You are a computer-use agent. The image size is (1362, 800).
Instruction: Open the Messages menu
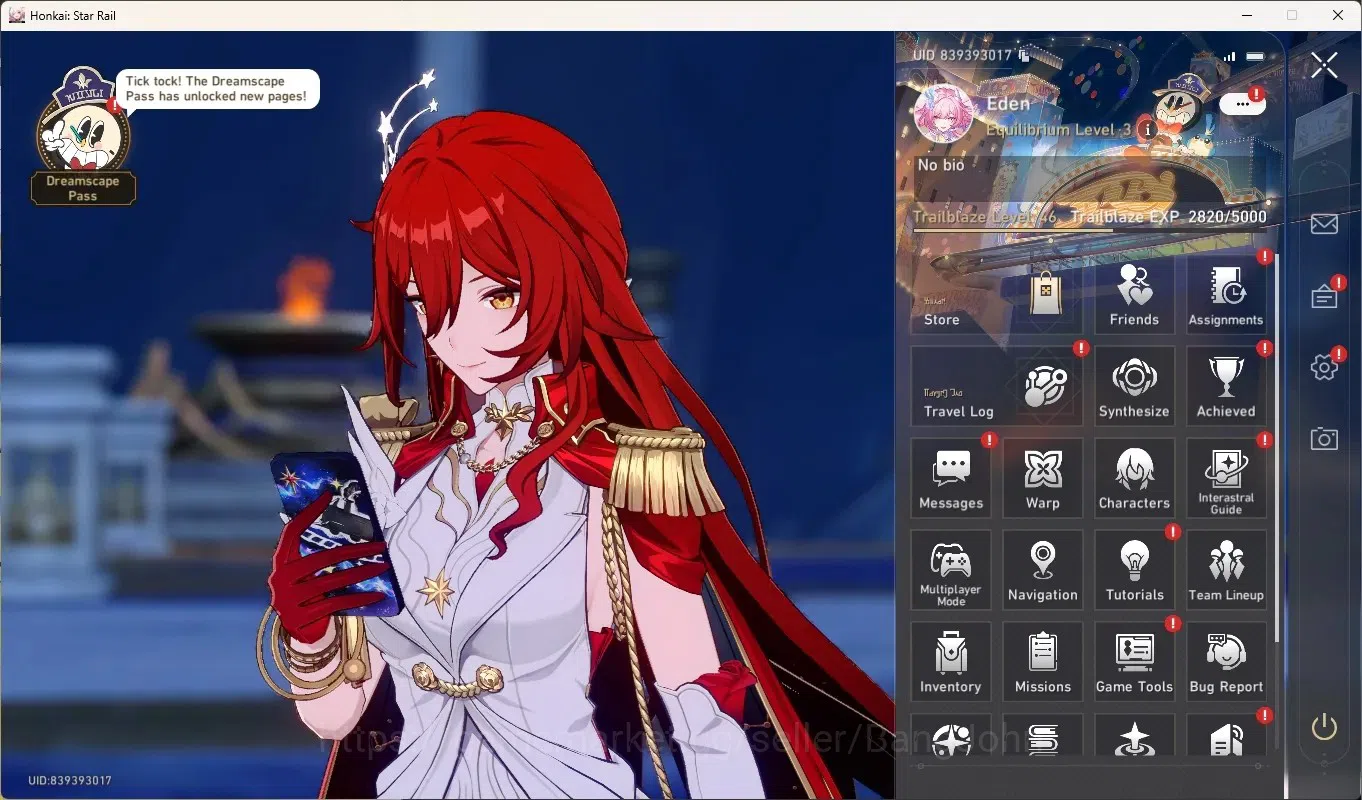pyautogui.click(x=951, y=478)
